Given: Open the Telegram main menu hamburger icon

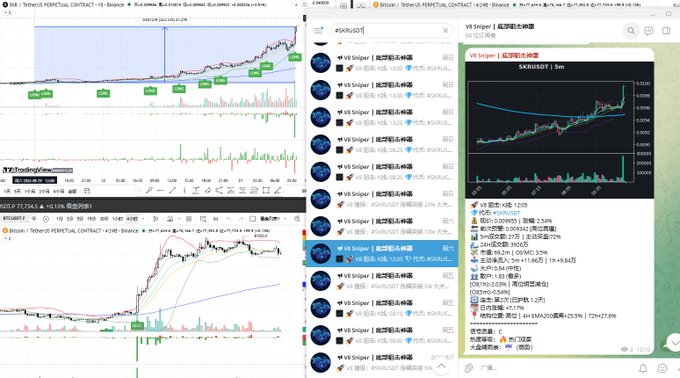Looking at the screenshot, I should coord(318,30).
